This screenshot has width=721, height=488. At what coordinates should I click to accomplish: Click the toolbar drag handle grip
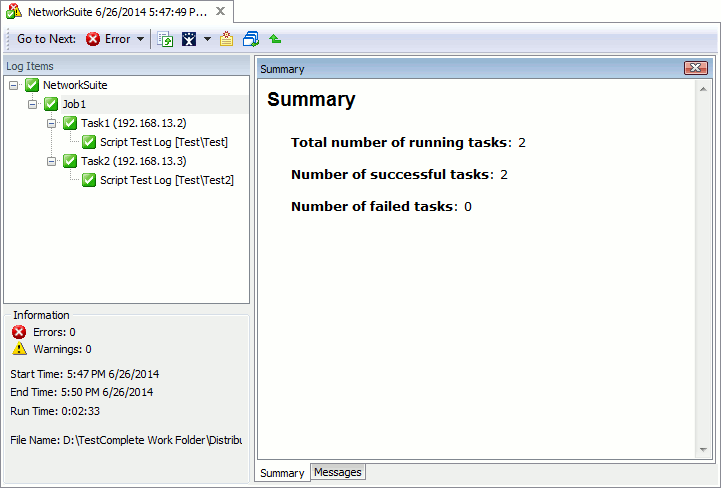[8, 39]
